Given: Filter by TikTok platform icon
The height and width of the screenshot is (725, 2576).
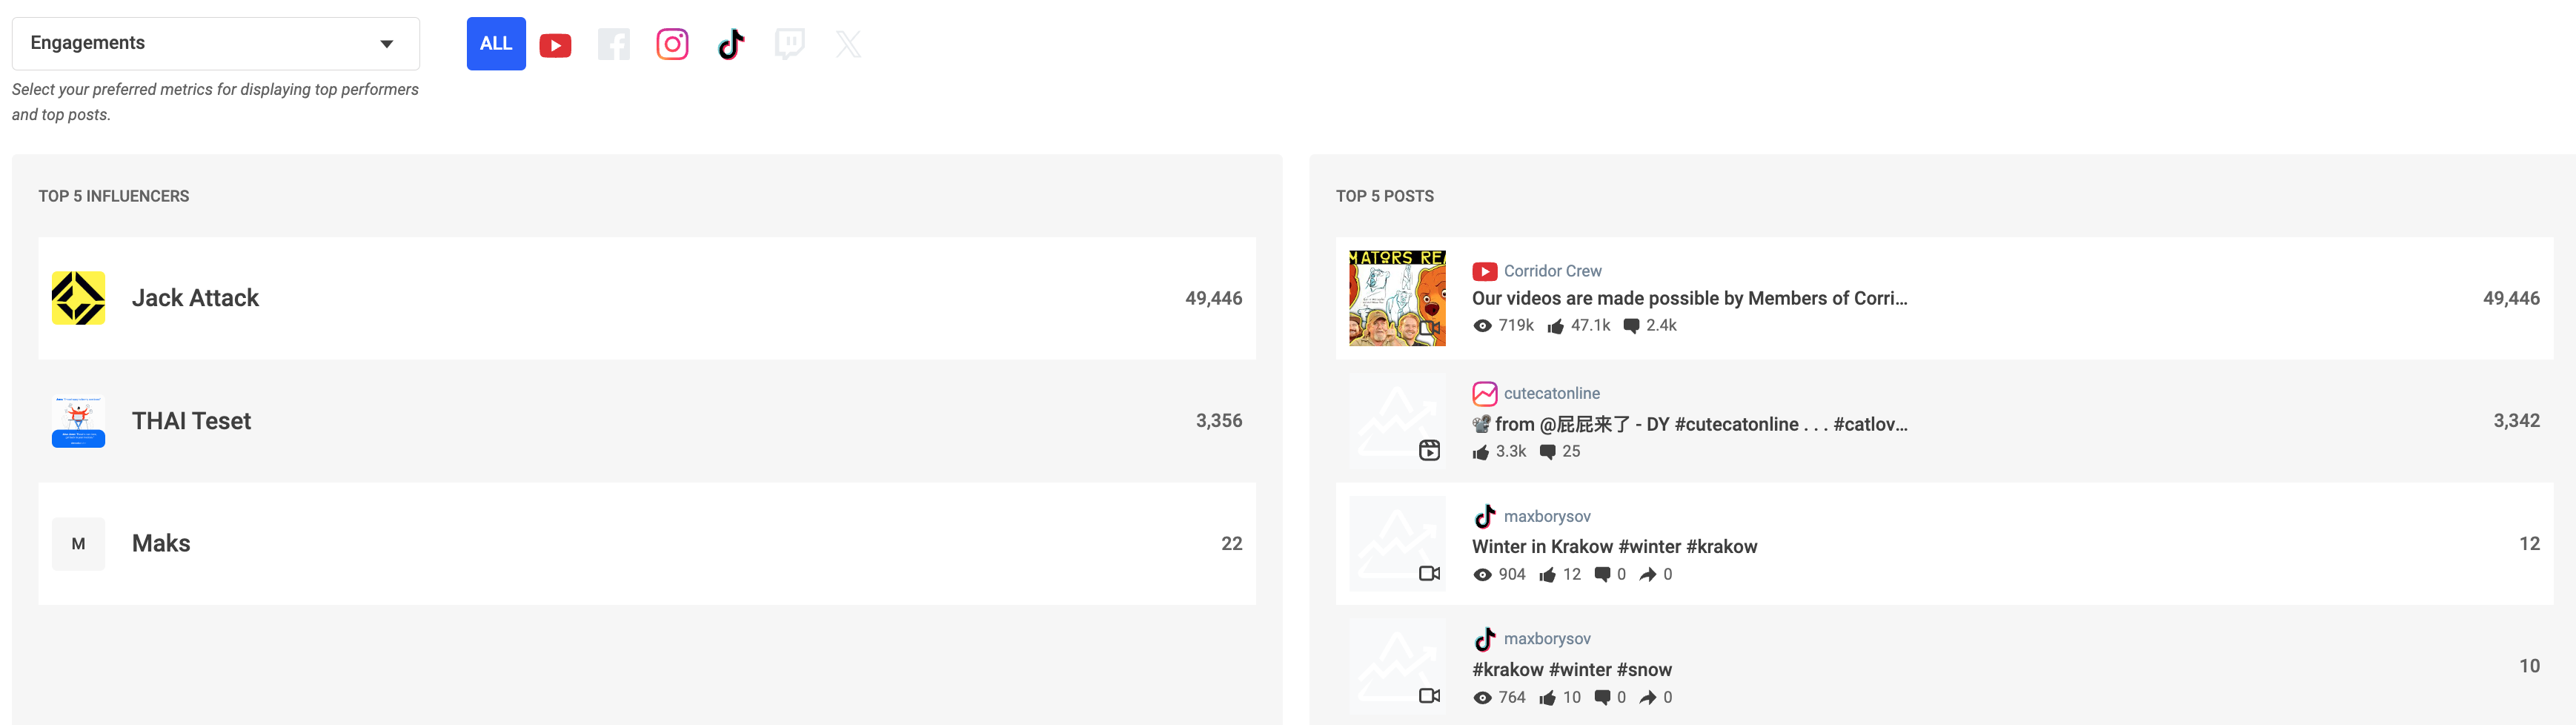Looking at the screenshot, I should [731, 44].
